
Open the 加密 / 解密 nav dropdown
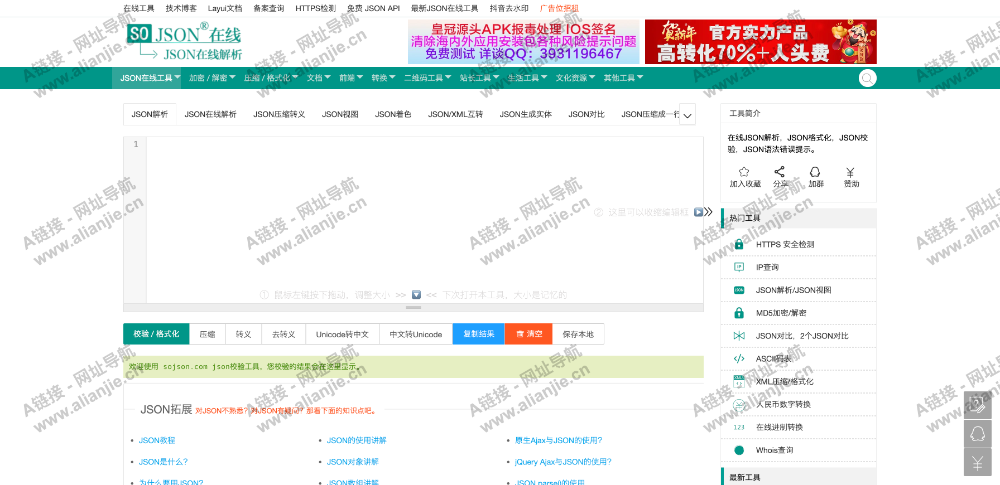(212, 78)
